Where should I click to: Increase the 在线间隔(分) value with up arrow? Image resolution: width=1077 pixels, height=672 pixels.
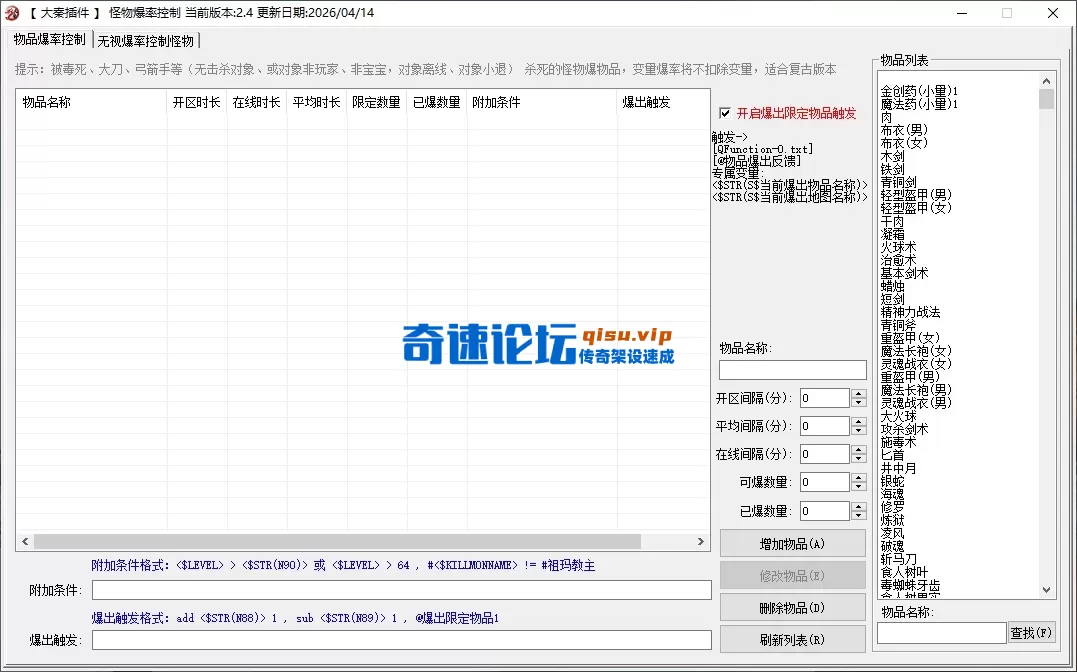(859, 450)
